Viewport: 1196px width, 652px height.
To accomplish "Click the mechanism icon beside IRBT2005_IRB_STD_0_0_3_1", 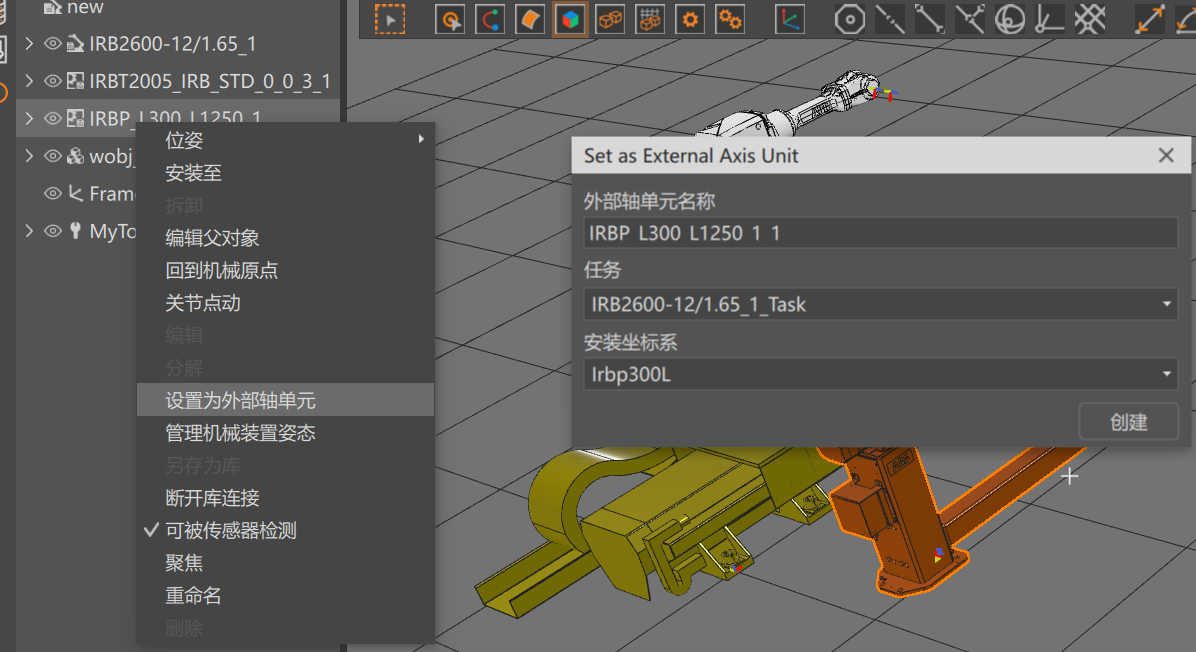I will (x=75, y=81).
